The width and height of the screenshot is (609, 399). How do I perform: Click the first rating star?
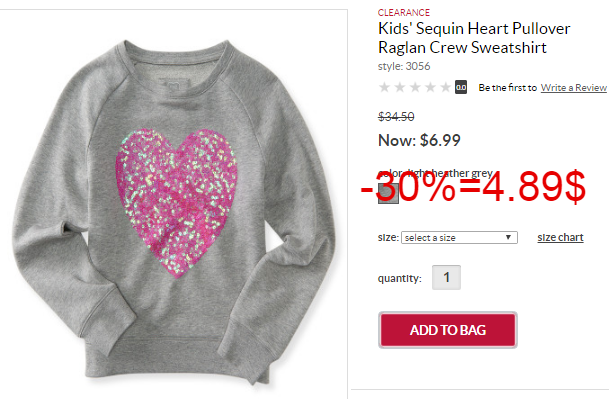[x=385, y=87]
